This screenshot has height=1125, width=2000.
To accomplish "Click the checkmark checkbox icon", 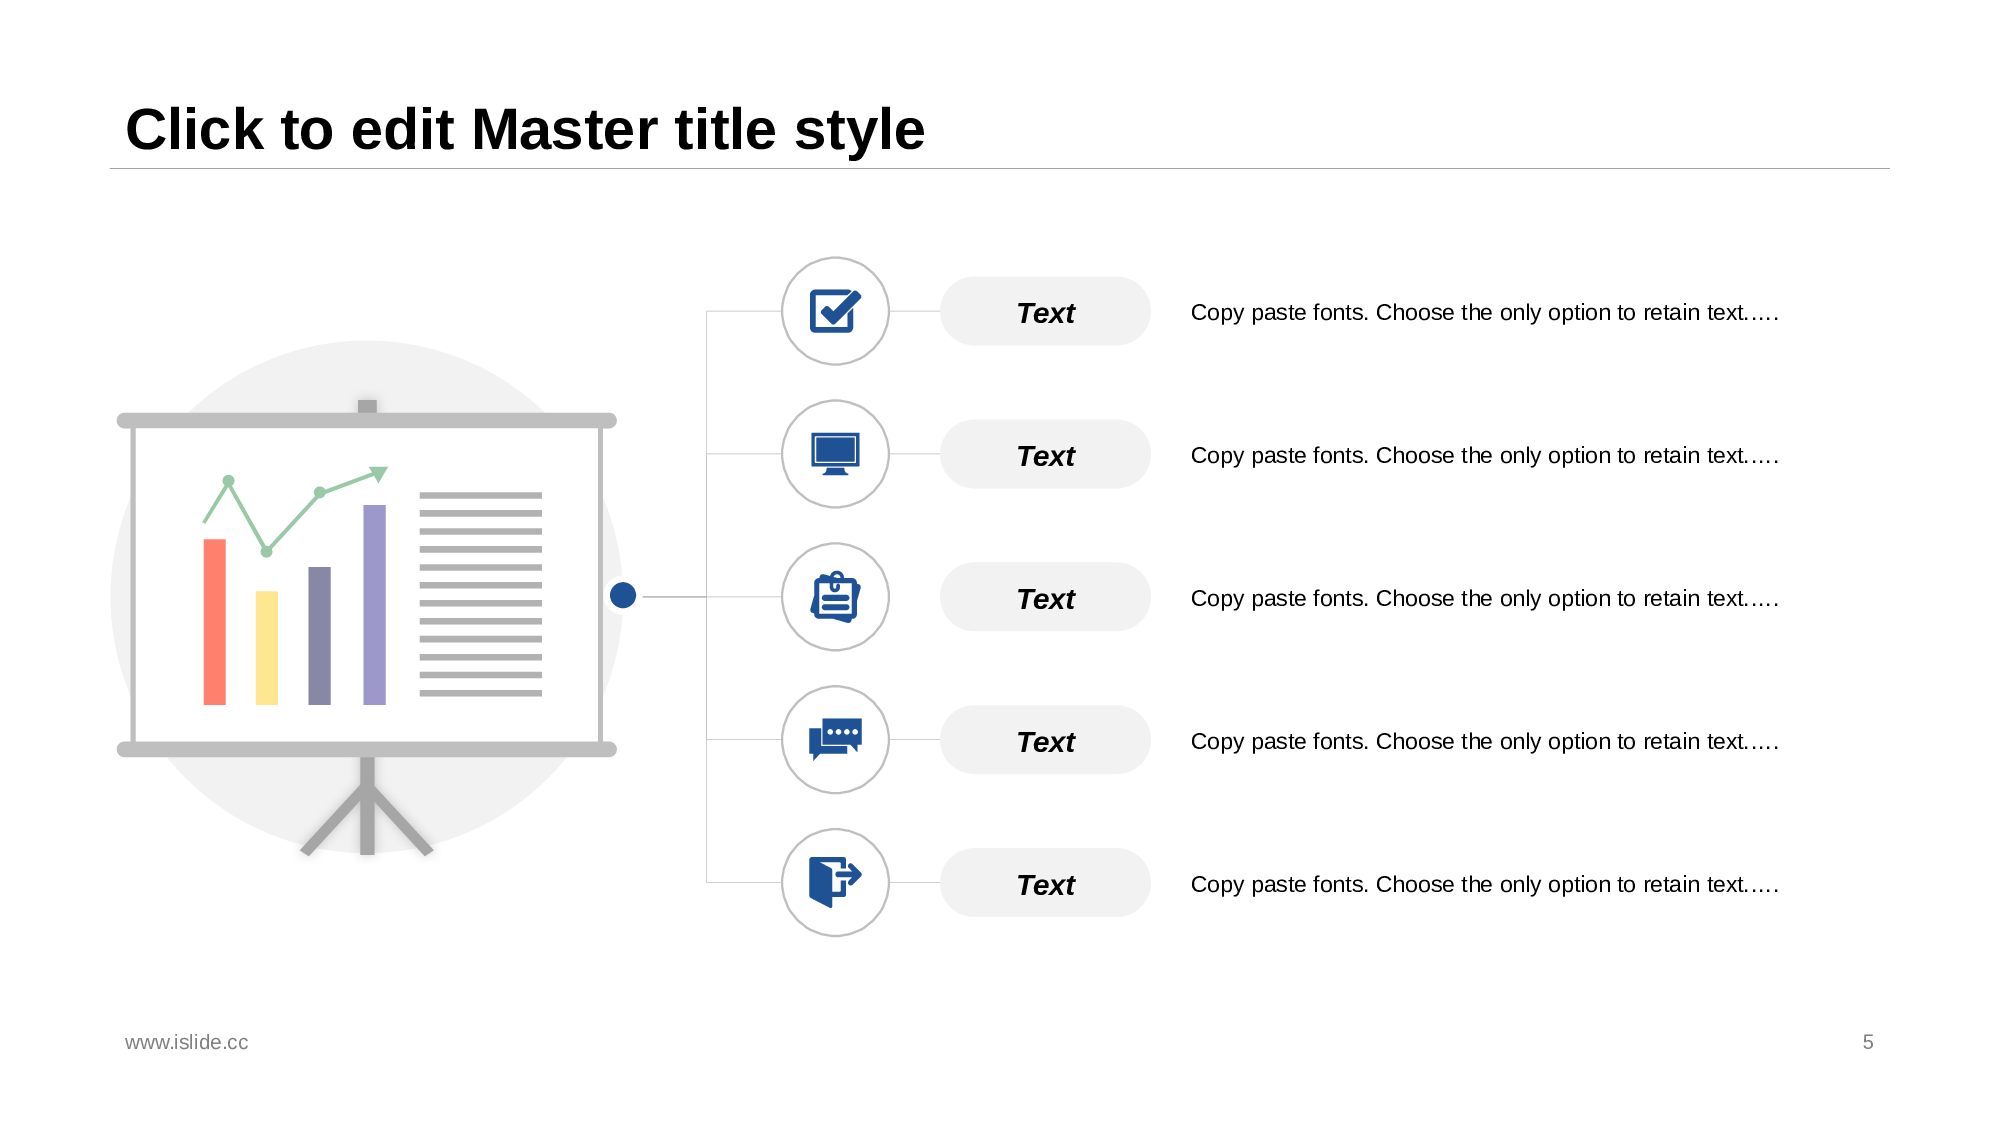I will pos(835,311).
